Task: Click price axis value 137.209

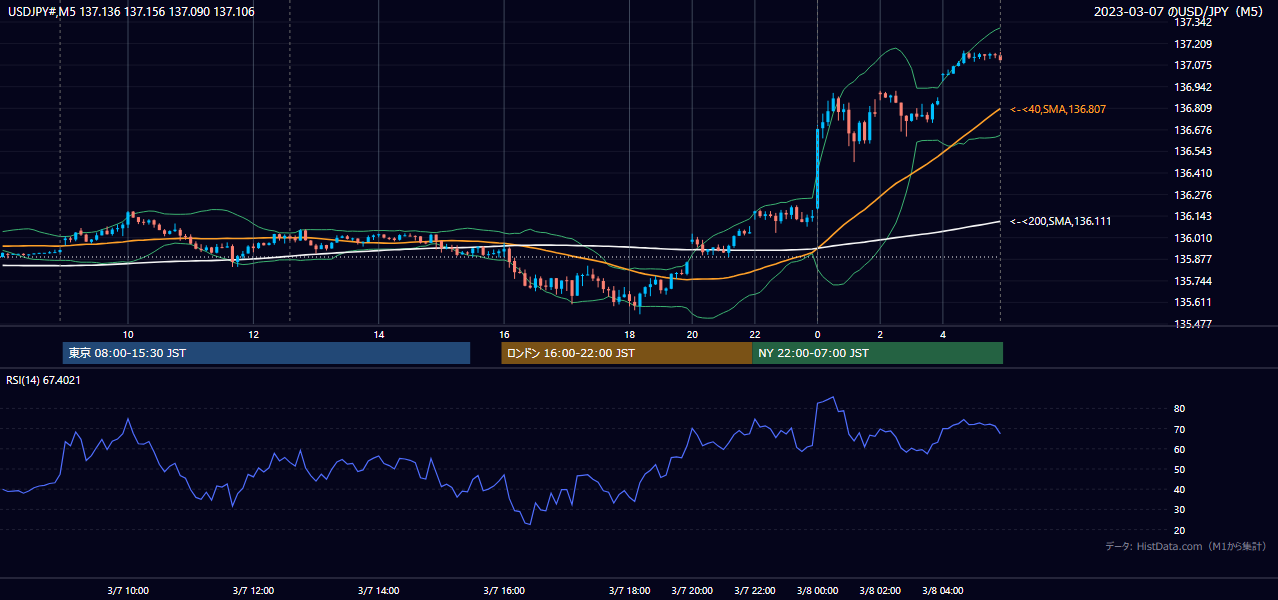Action: coord(1194,44)
